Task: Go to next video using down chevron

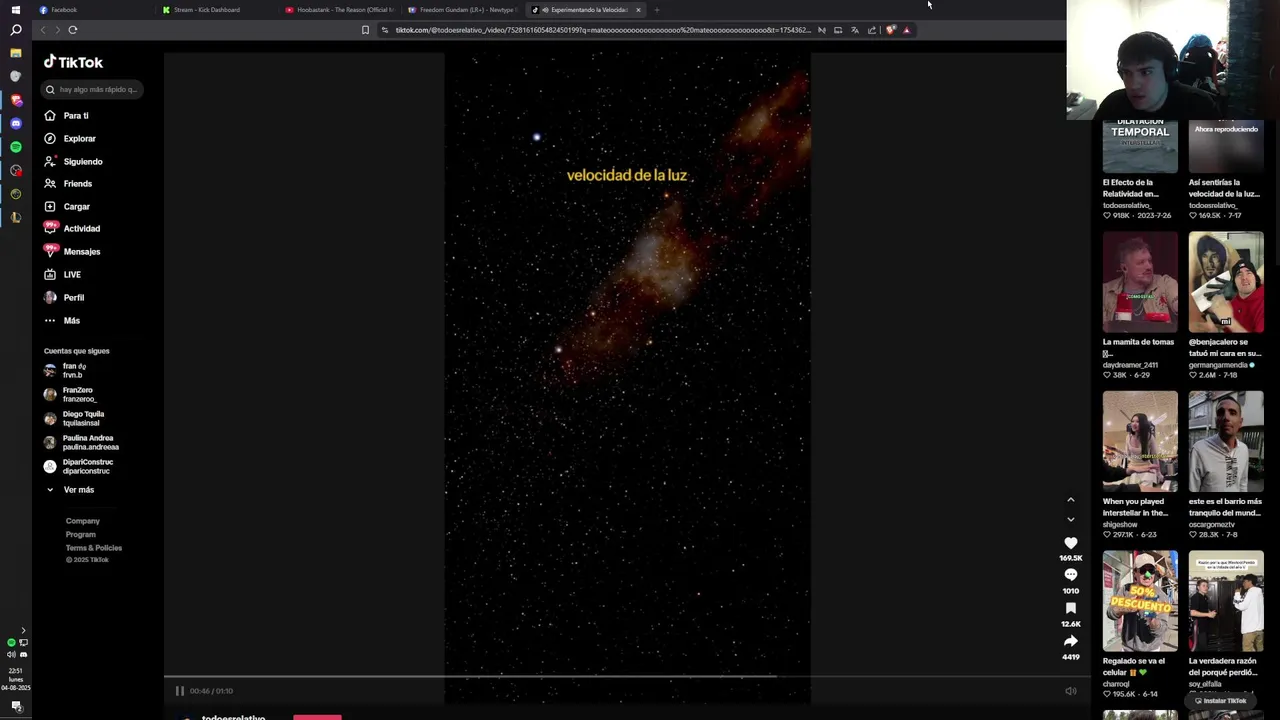Action: click(1071, 520)
